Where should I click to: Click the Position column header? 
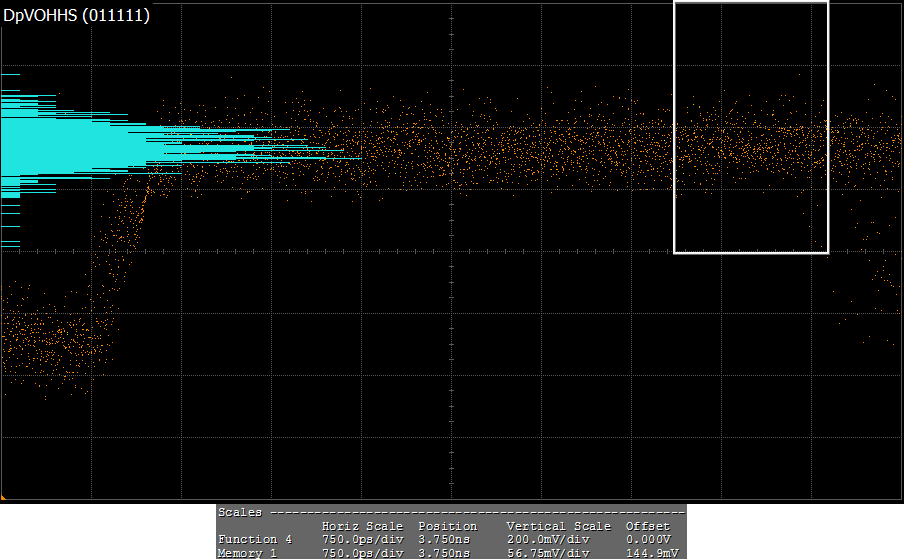447,526
